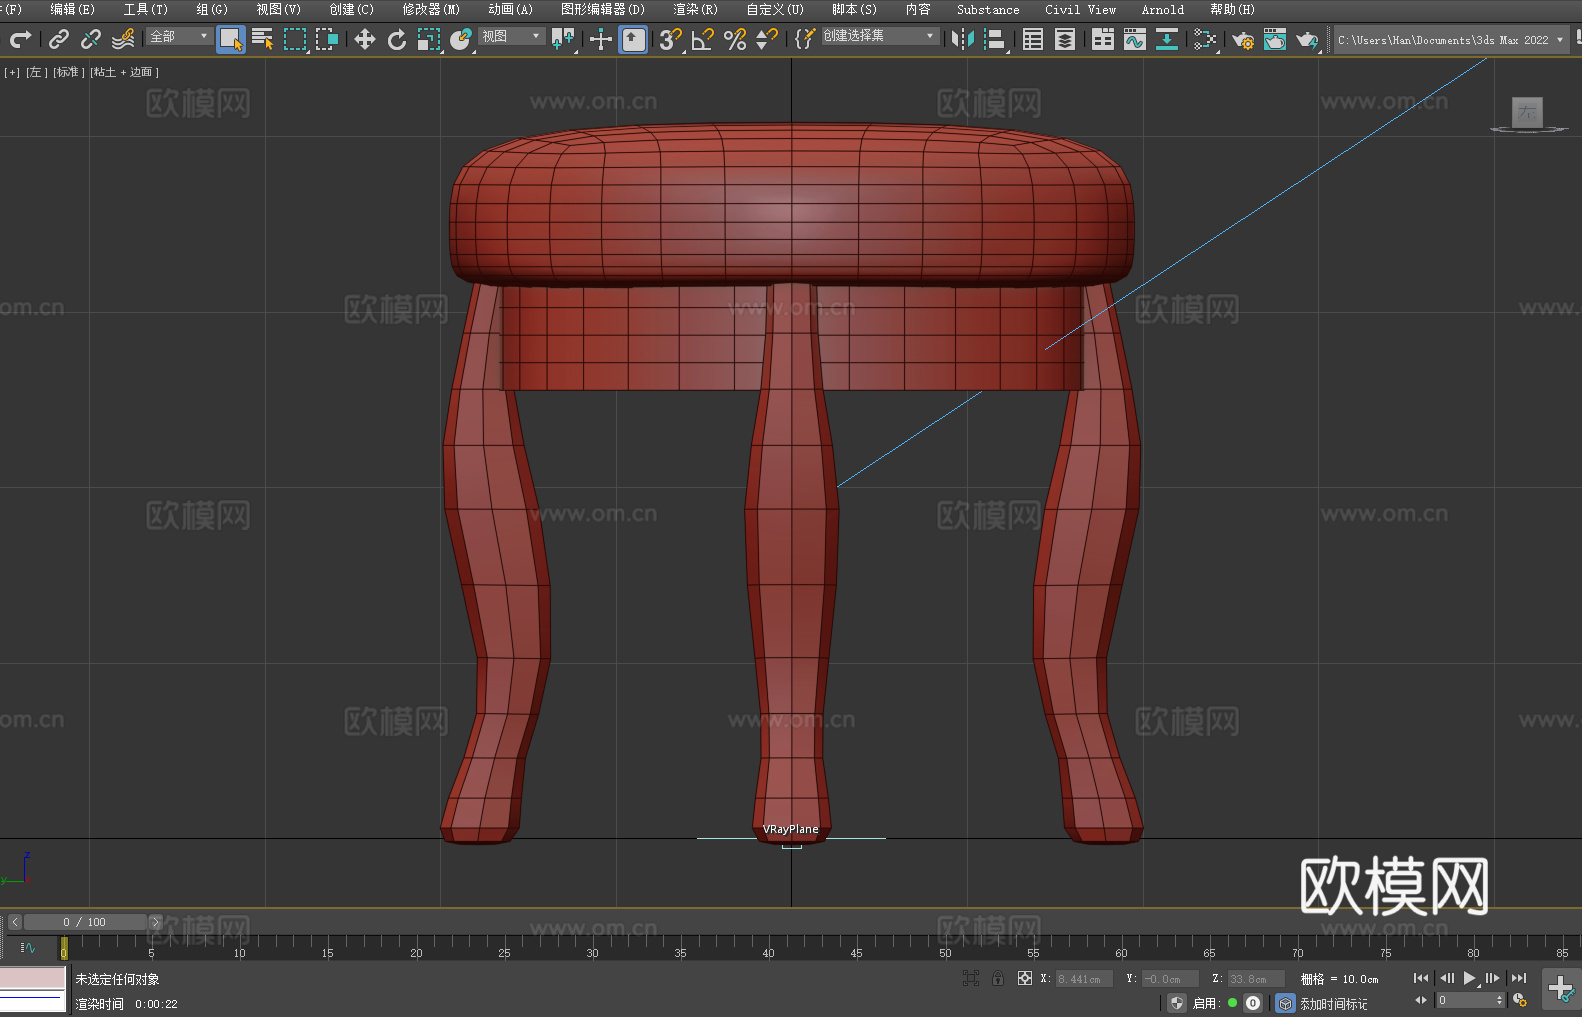Click Use Pivot Point Center icon

(x=563, y=39)
